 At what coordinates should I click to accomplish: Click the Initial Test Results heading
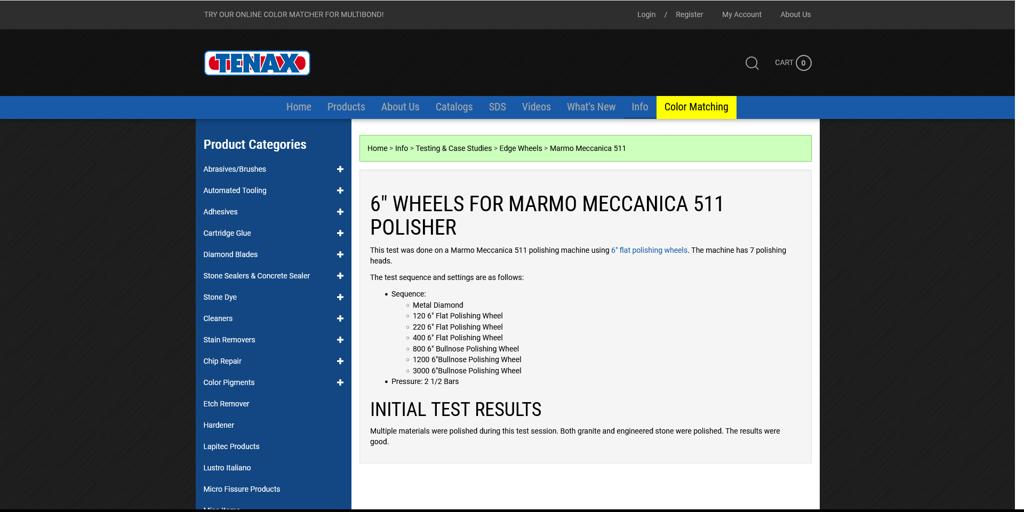[456, 409]
